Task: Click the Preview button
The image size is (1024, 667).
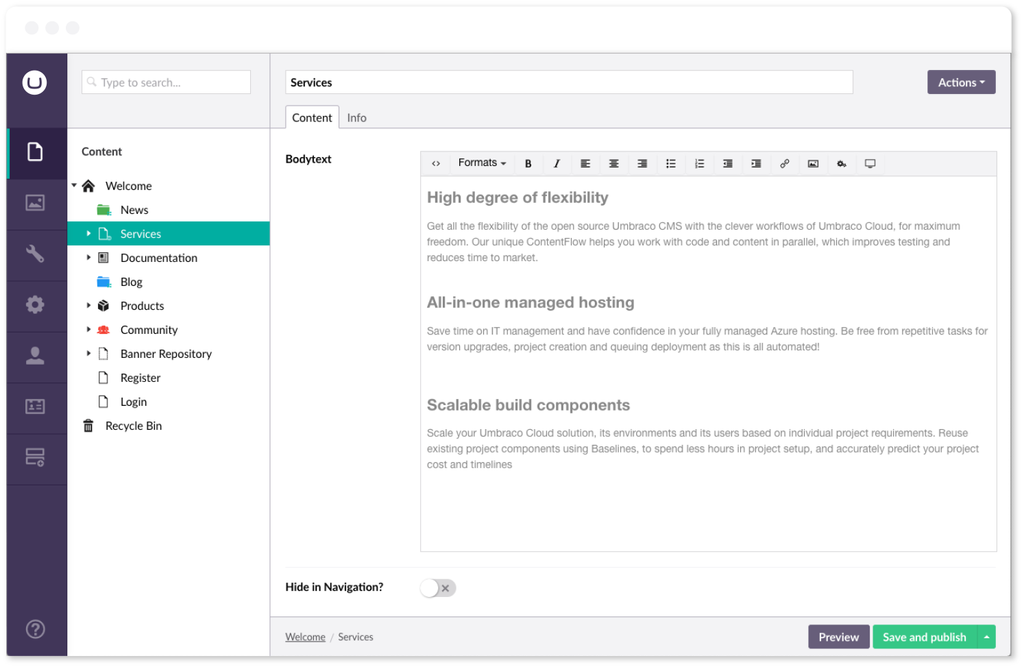Action: (838, 637)
